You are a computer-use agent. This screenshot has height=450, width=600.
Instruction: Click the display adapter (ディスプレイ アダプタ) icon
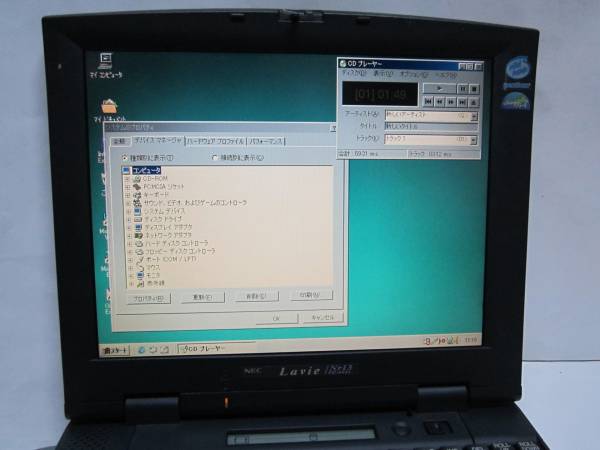pyautogui.click(x=139, y=227)
